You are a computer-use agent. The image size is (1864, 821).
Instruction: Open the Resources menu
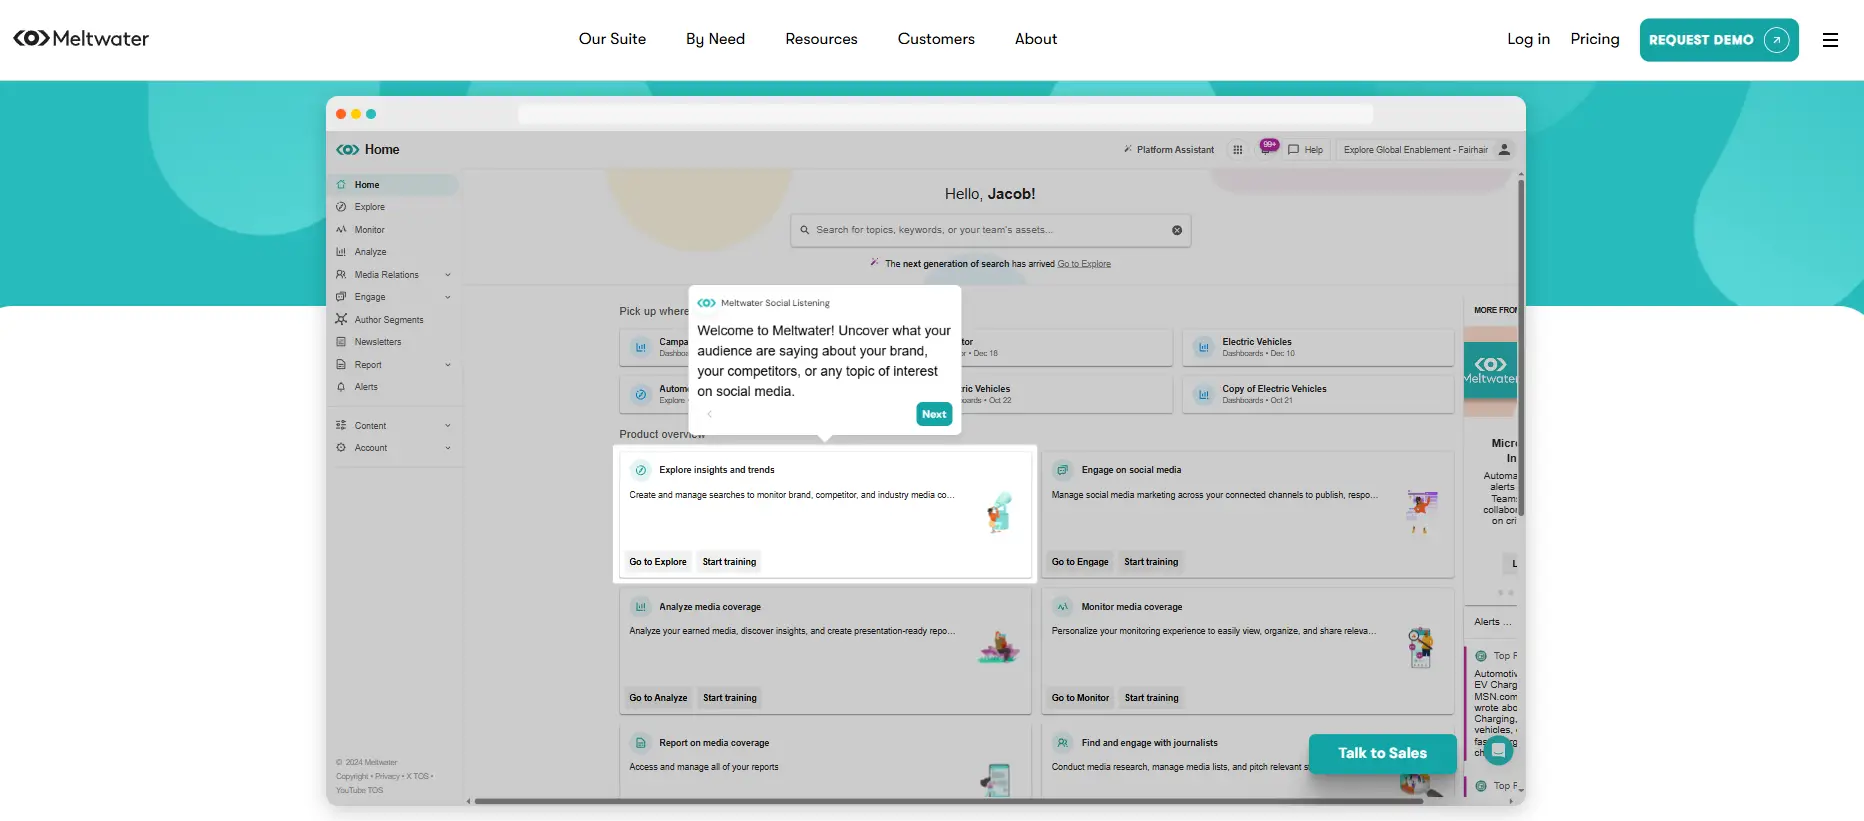pyautogui.click(x=821, y=39)
